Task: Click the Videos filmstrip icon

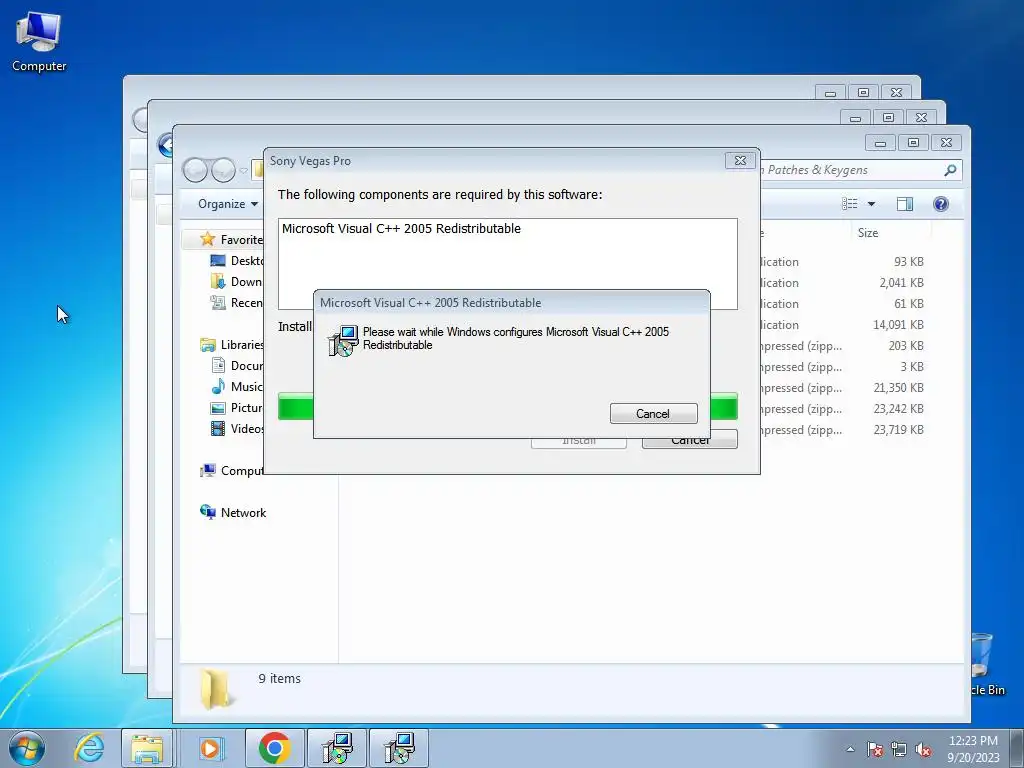Action: tap(218, 428)
